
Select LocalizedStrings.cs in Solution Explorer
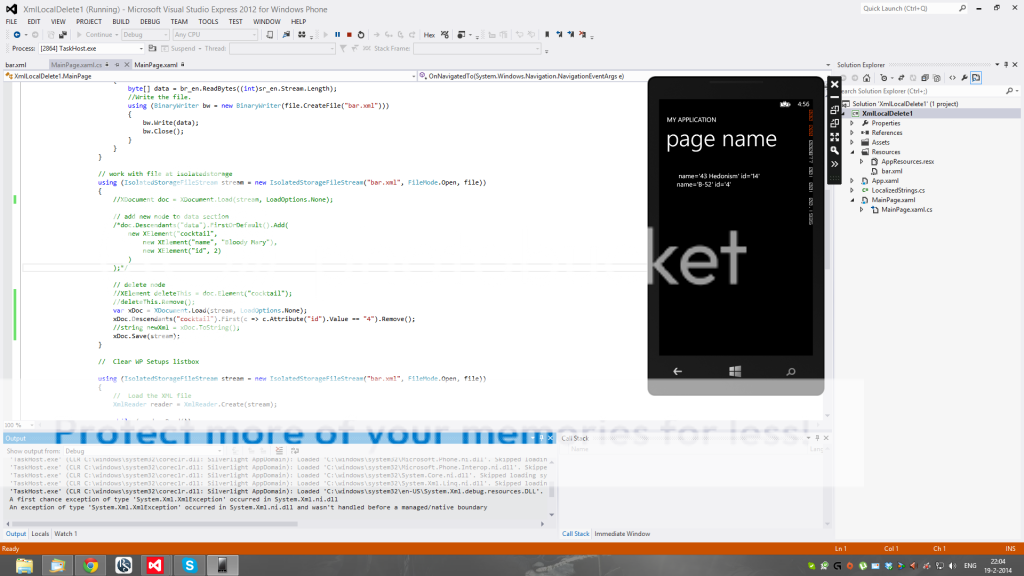pyautogui.click(x=898, y=190)
